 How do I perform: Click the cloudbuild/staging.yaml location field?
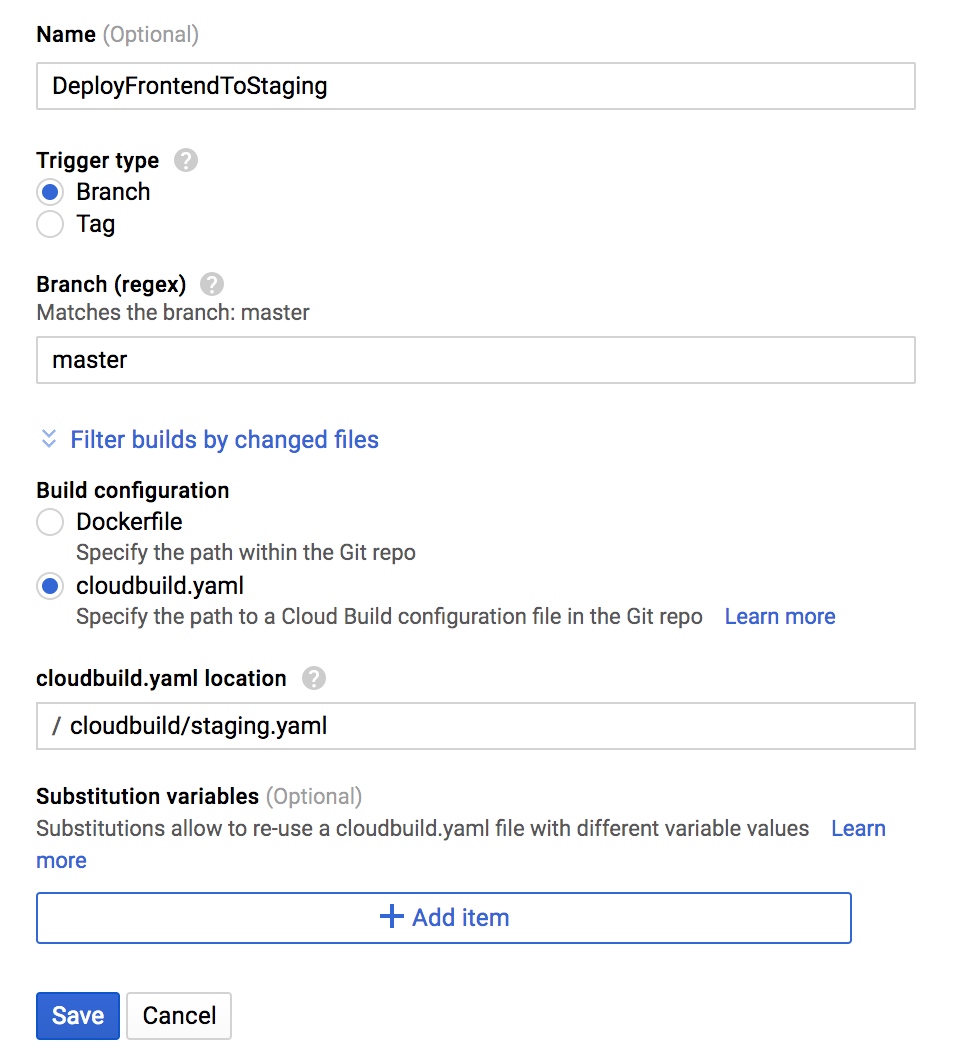476,726
